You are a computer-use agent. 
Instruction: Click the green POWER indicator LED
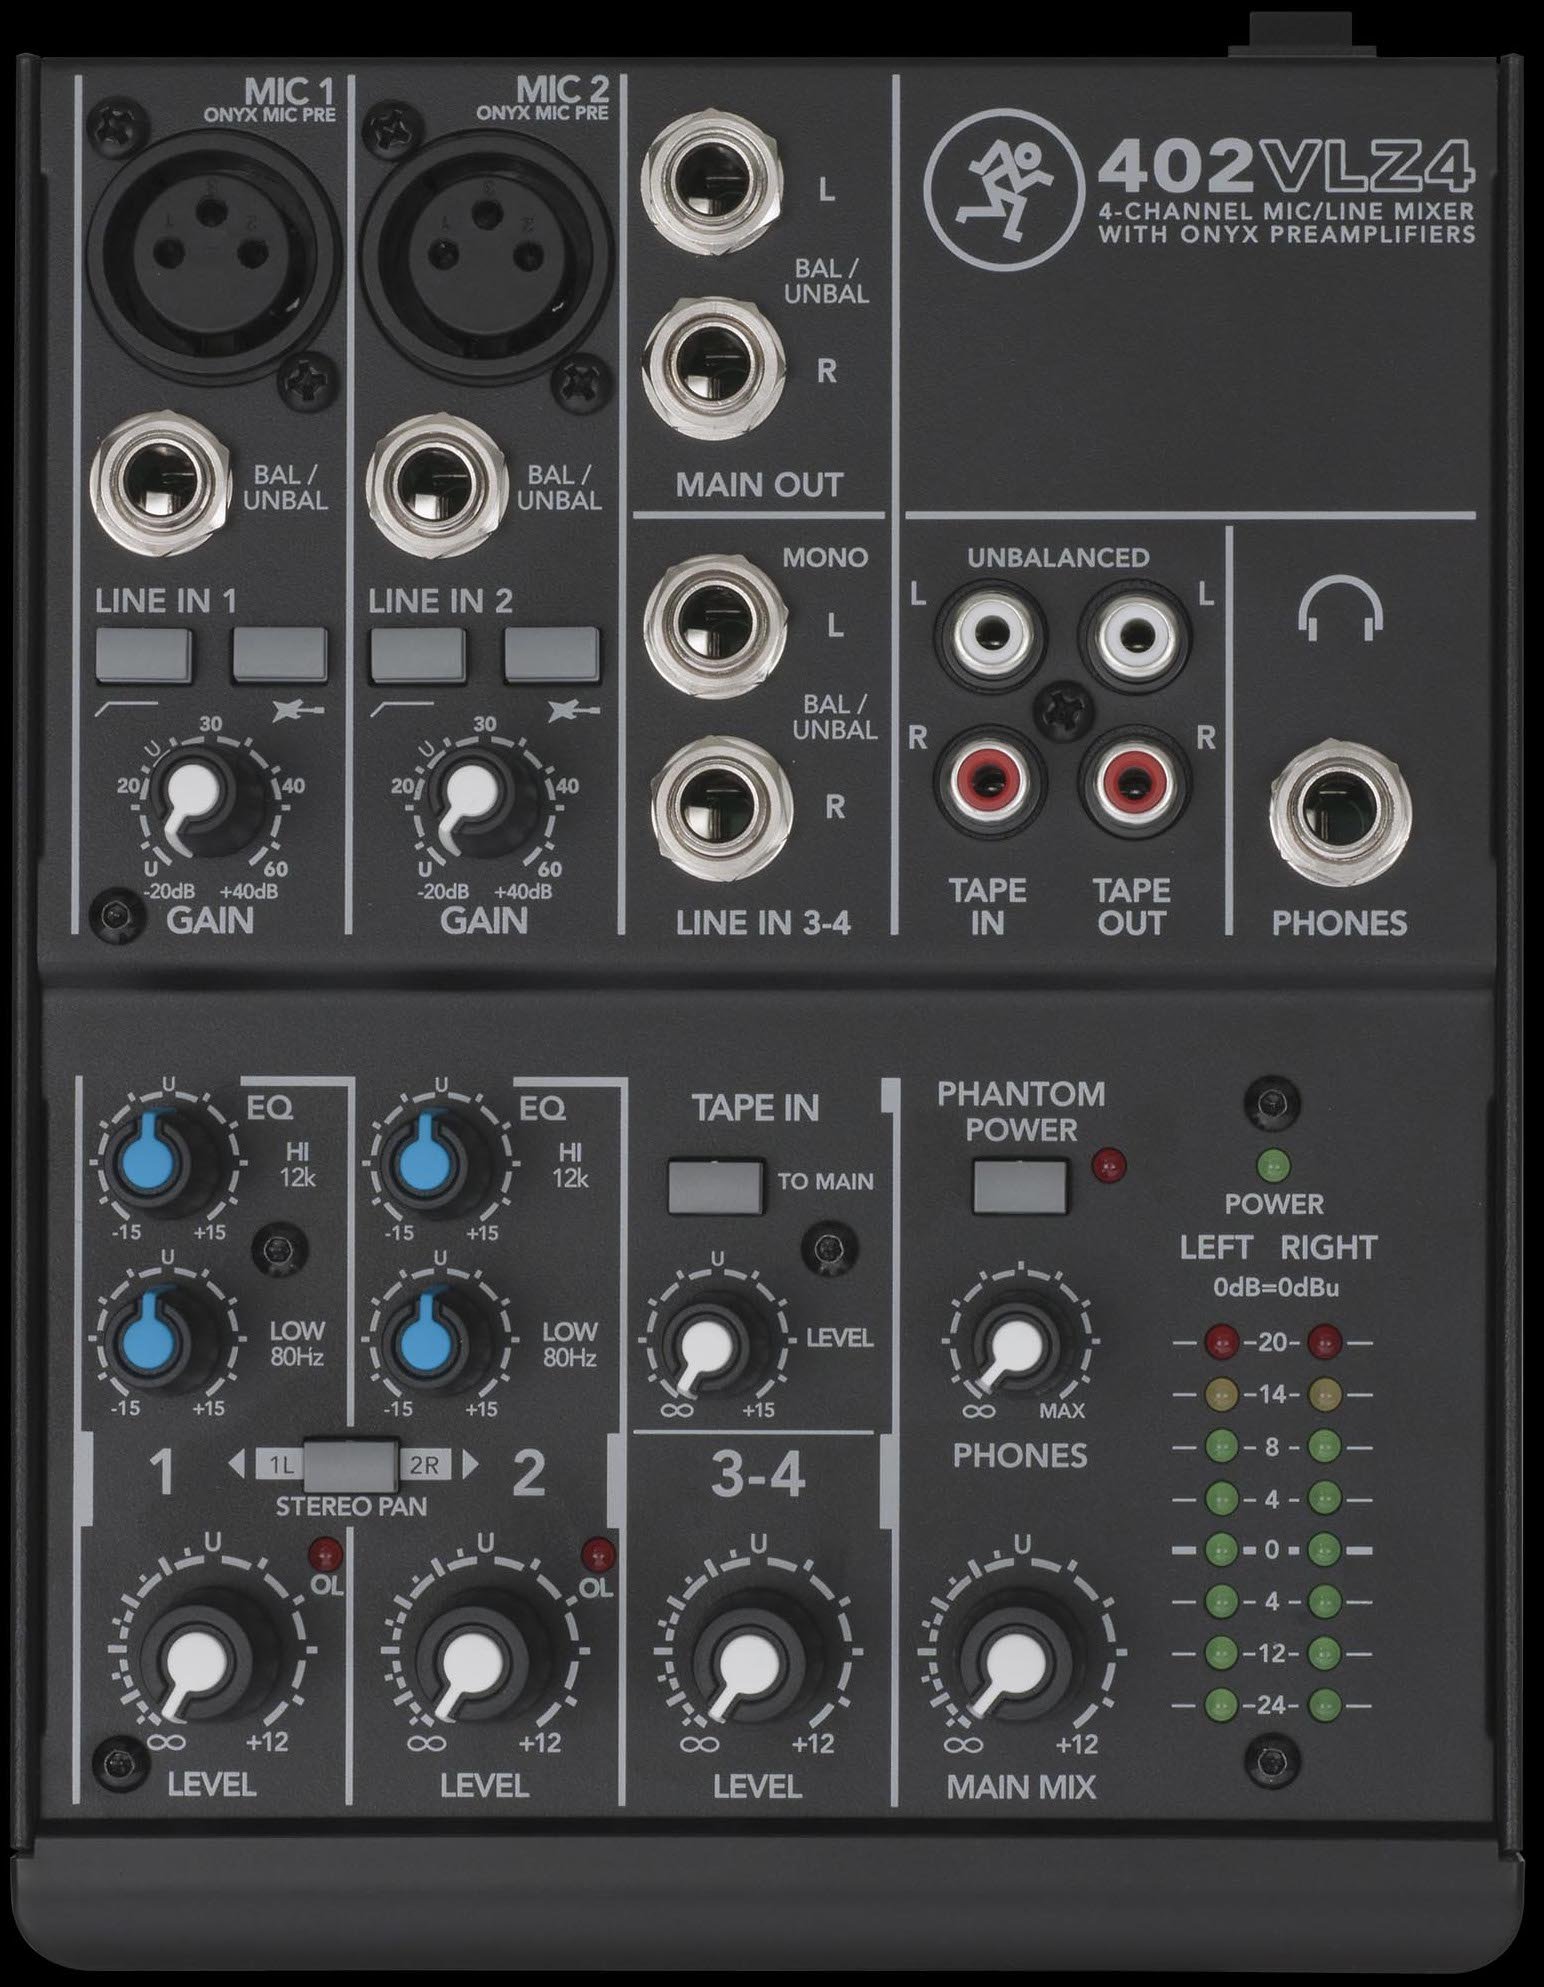pyautogui.click(x=1272, y=1165)
